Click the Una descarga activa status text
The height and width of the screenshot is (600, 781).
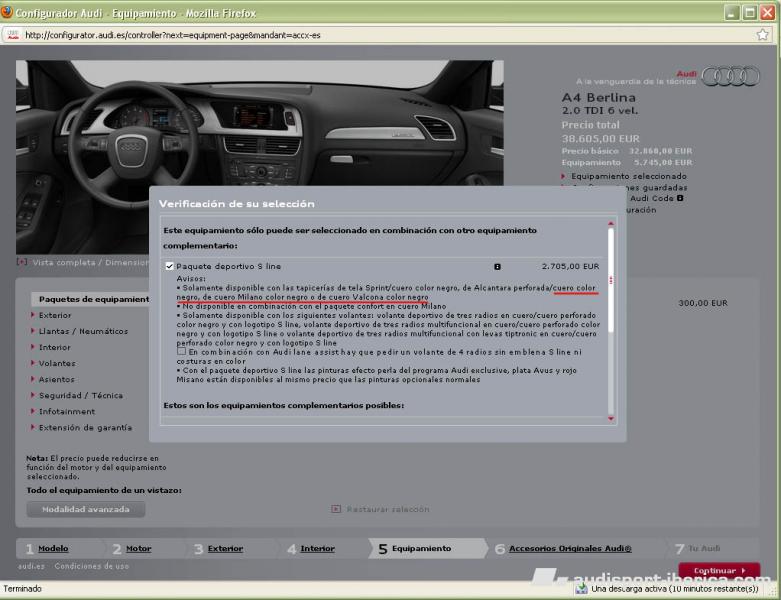pyautogui.click(x=674, y=589)
